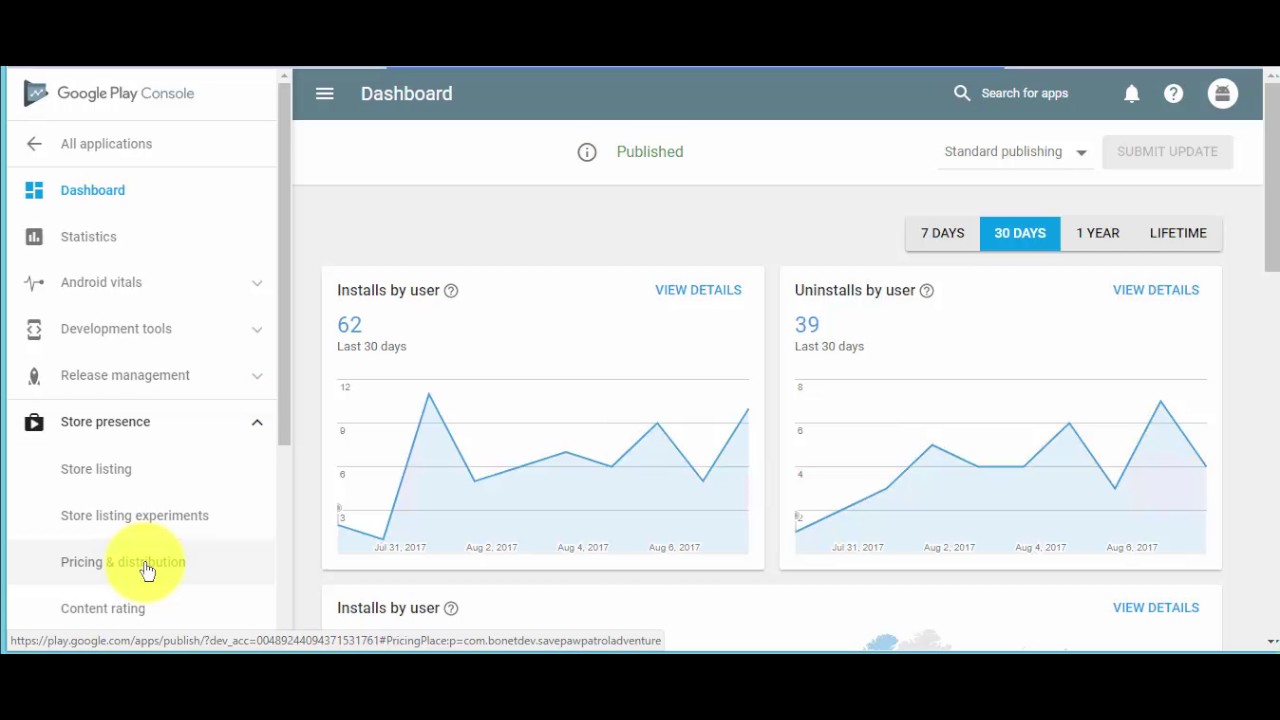Viewport: 1280px width, 720px height.
Task: Click the sidebar vertical scrollbar
Action: click(x=285, y=265)
